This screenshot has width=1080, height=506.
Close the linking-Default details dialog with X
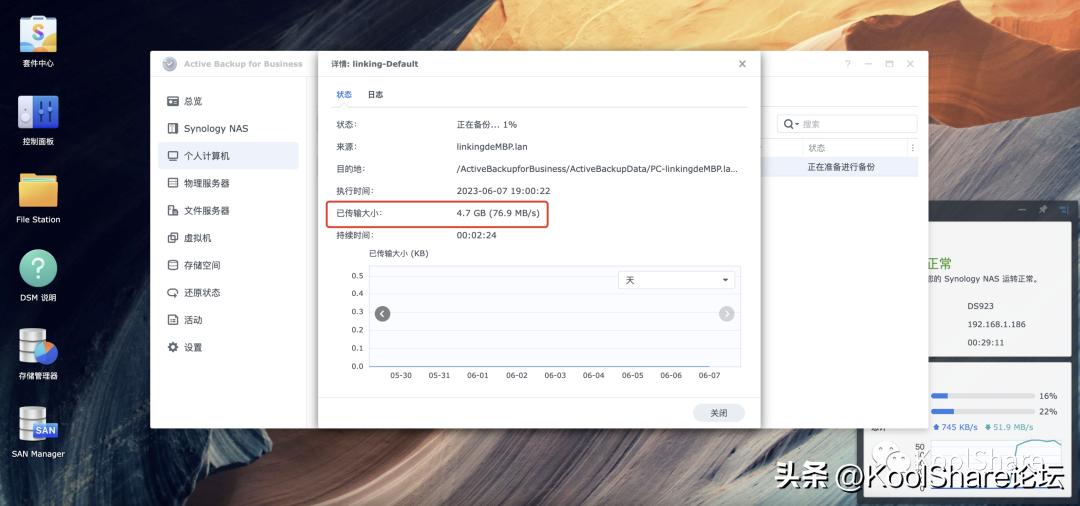[x=742, y=64]
